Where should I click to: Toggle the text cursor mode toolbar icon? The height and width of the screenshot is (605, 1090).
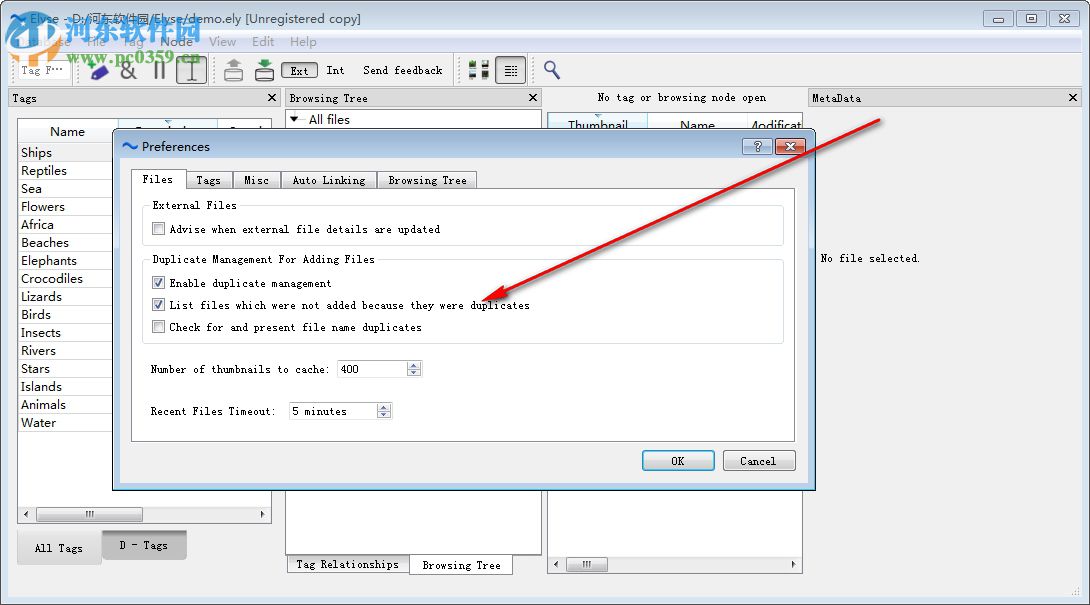pos(191,70)
